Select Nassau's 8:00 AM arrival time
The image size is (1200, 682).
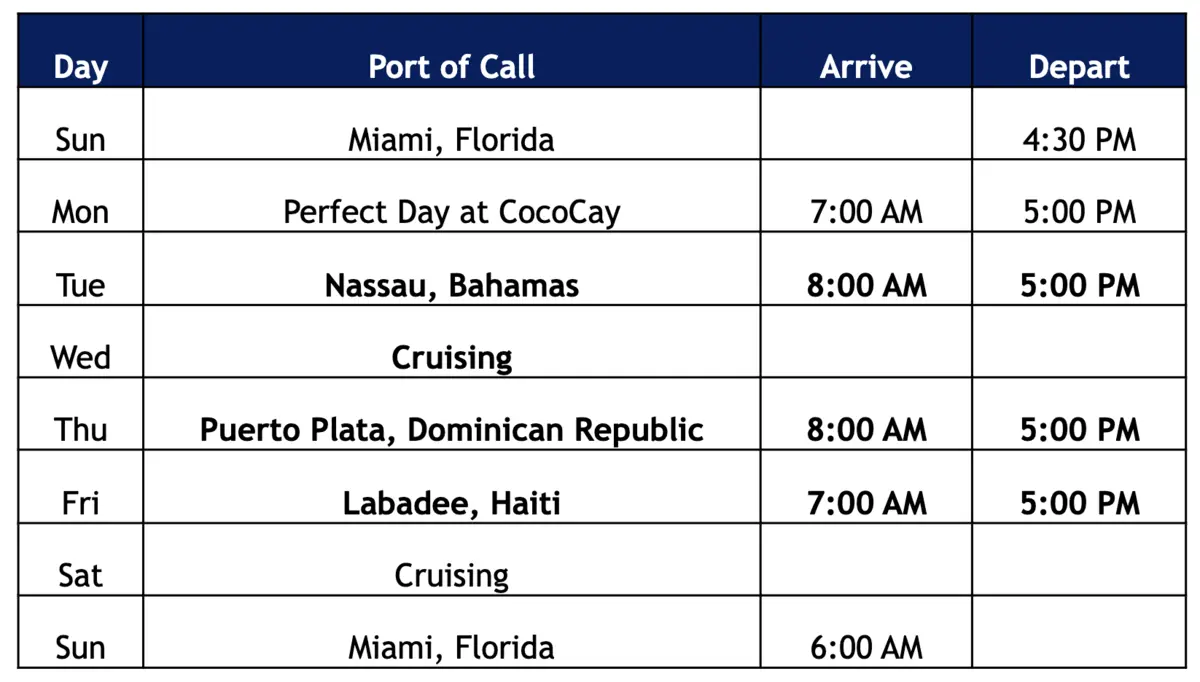866,285
